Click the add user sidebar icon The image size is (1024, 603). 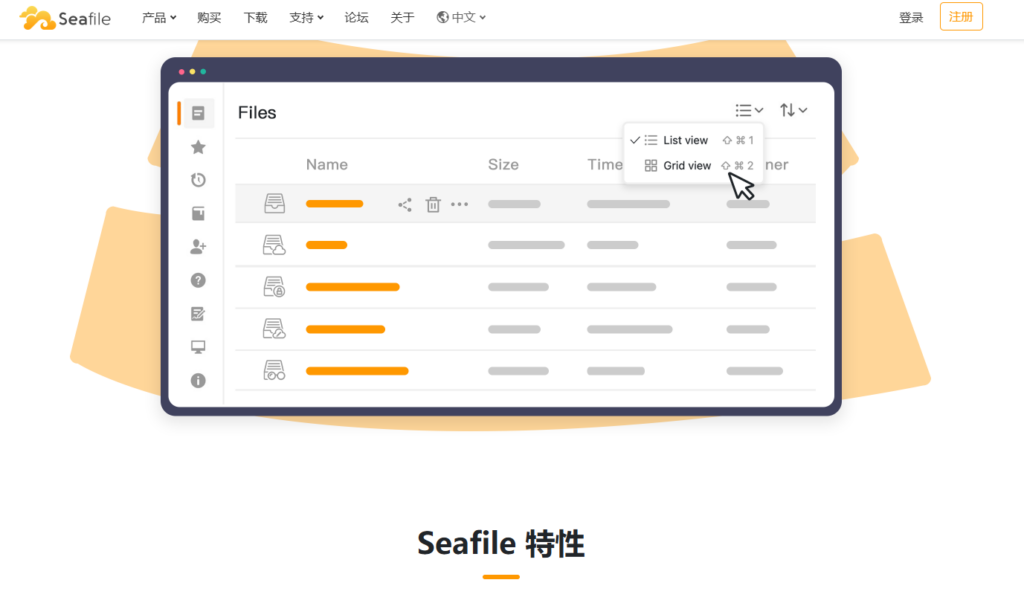point(198,247)
